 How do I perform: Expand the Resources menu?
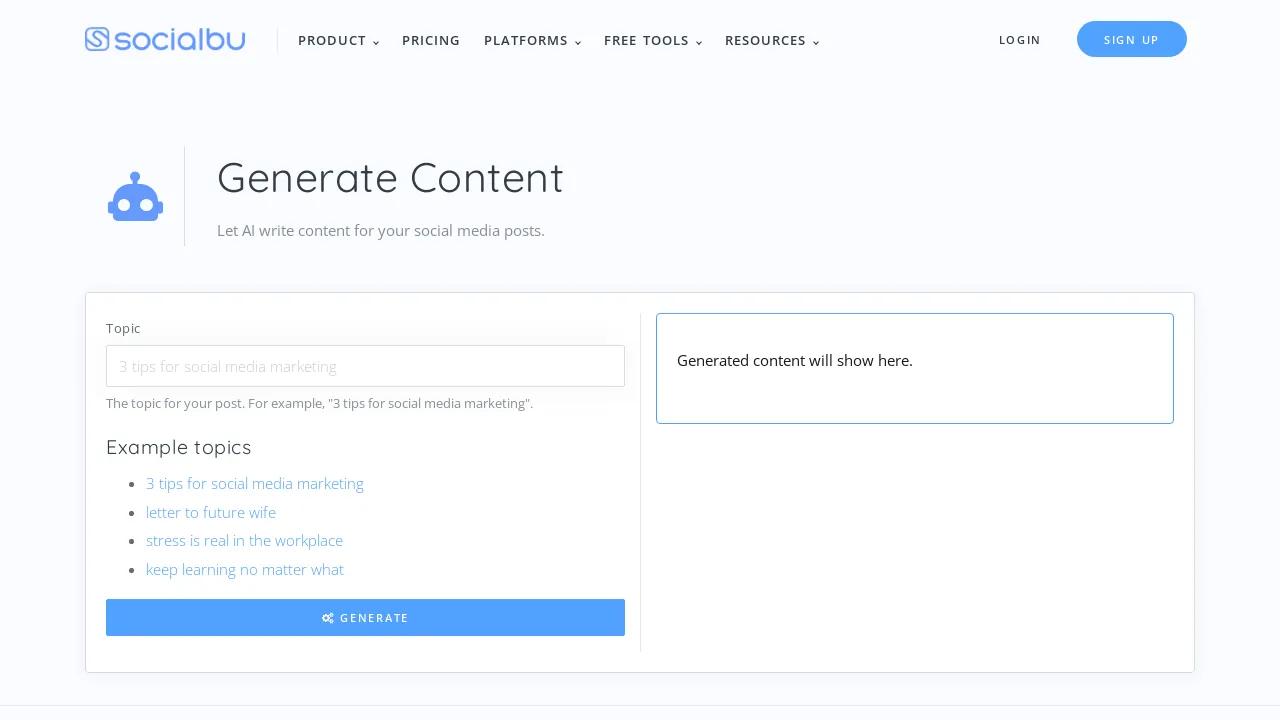771,41
